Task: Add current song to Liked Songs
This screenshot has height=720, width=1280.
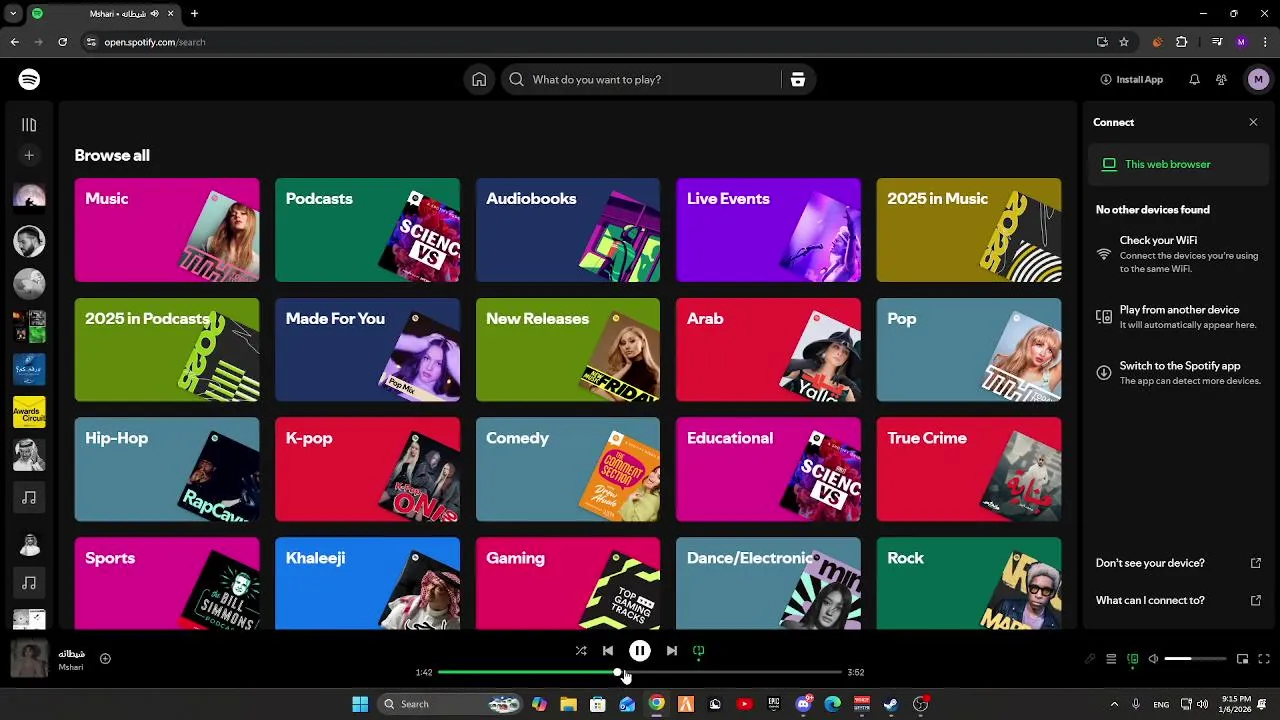Action: (105, 658)
